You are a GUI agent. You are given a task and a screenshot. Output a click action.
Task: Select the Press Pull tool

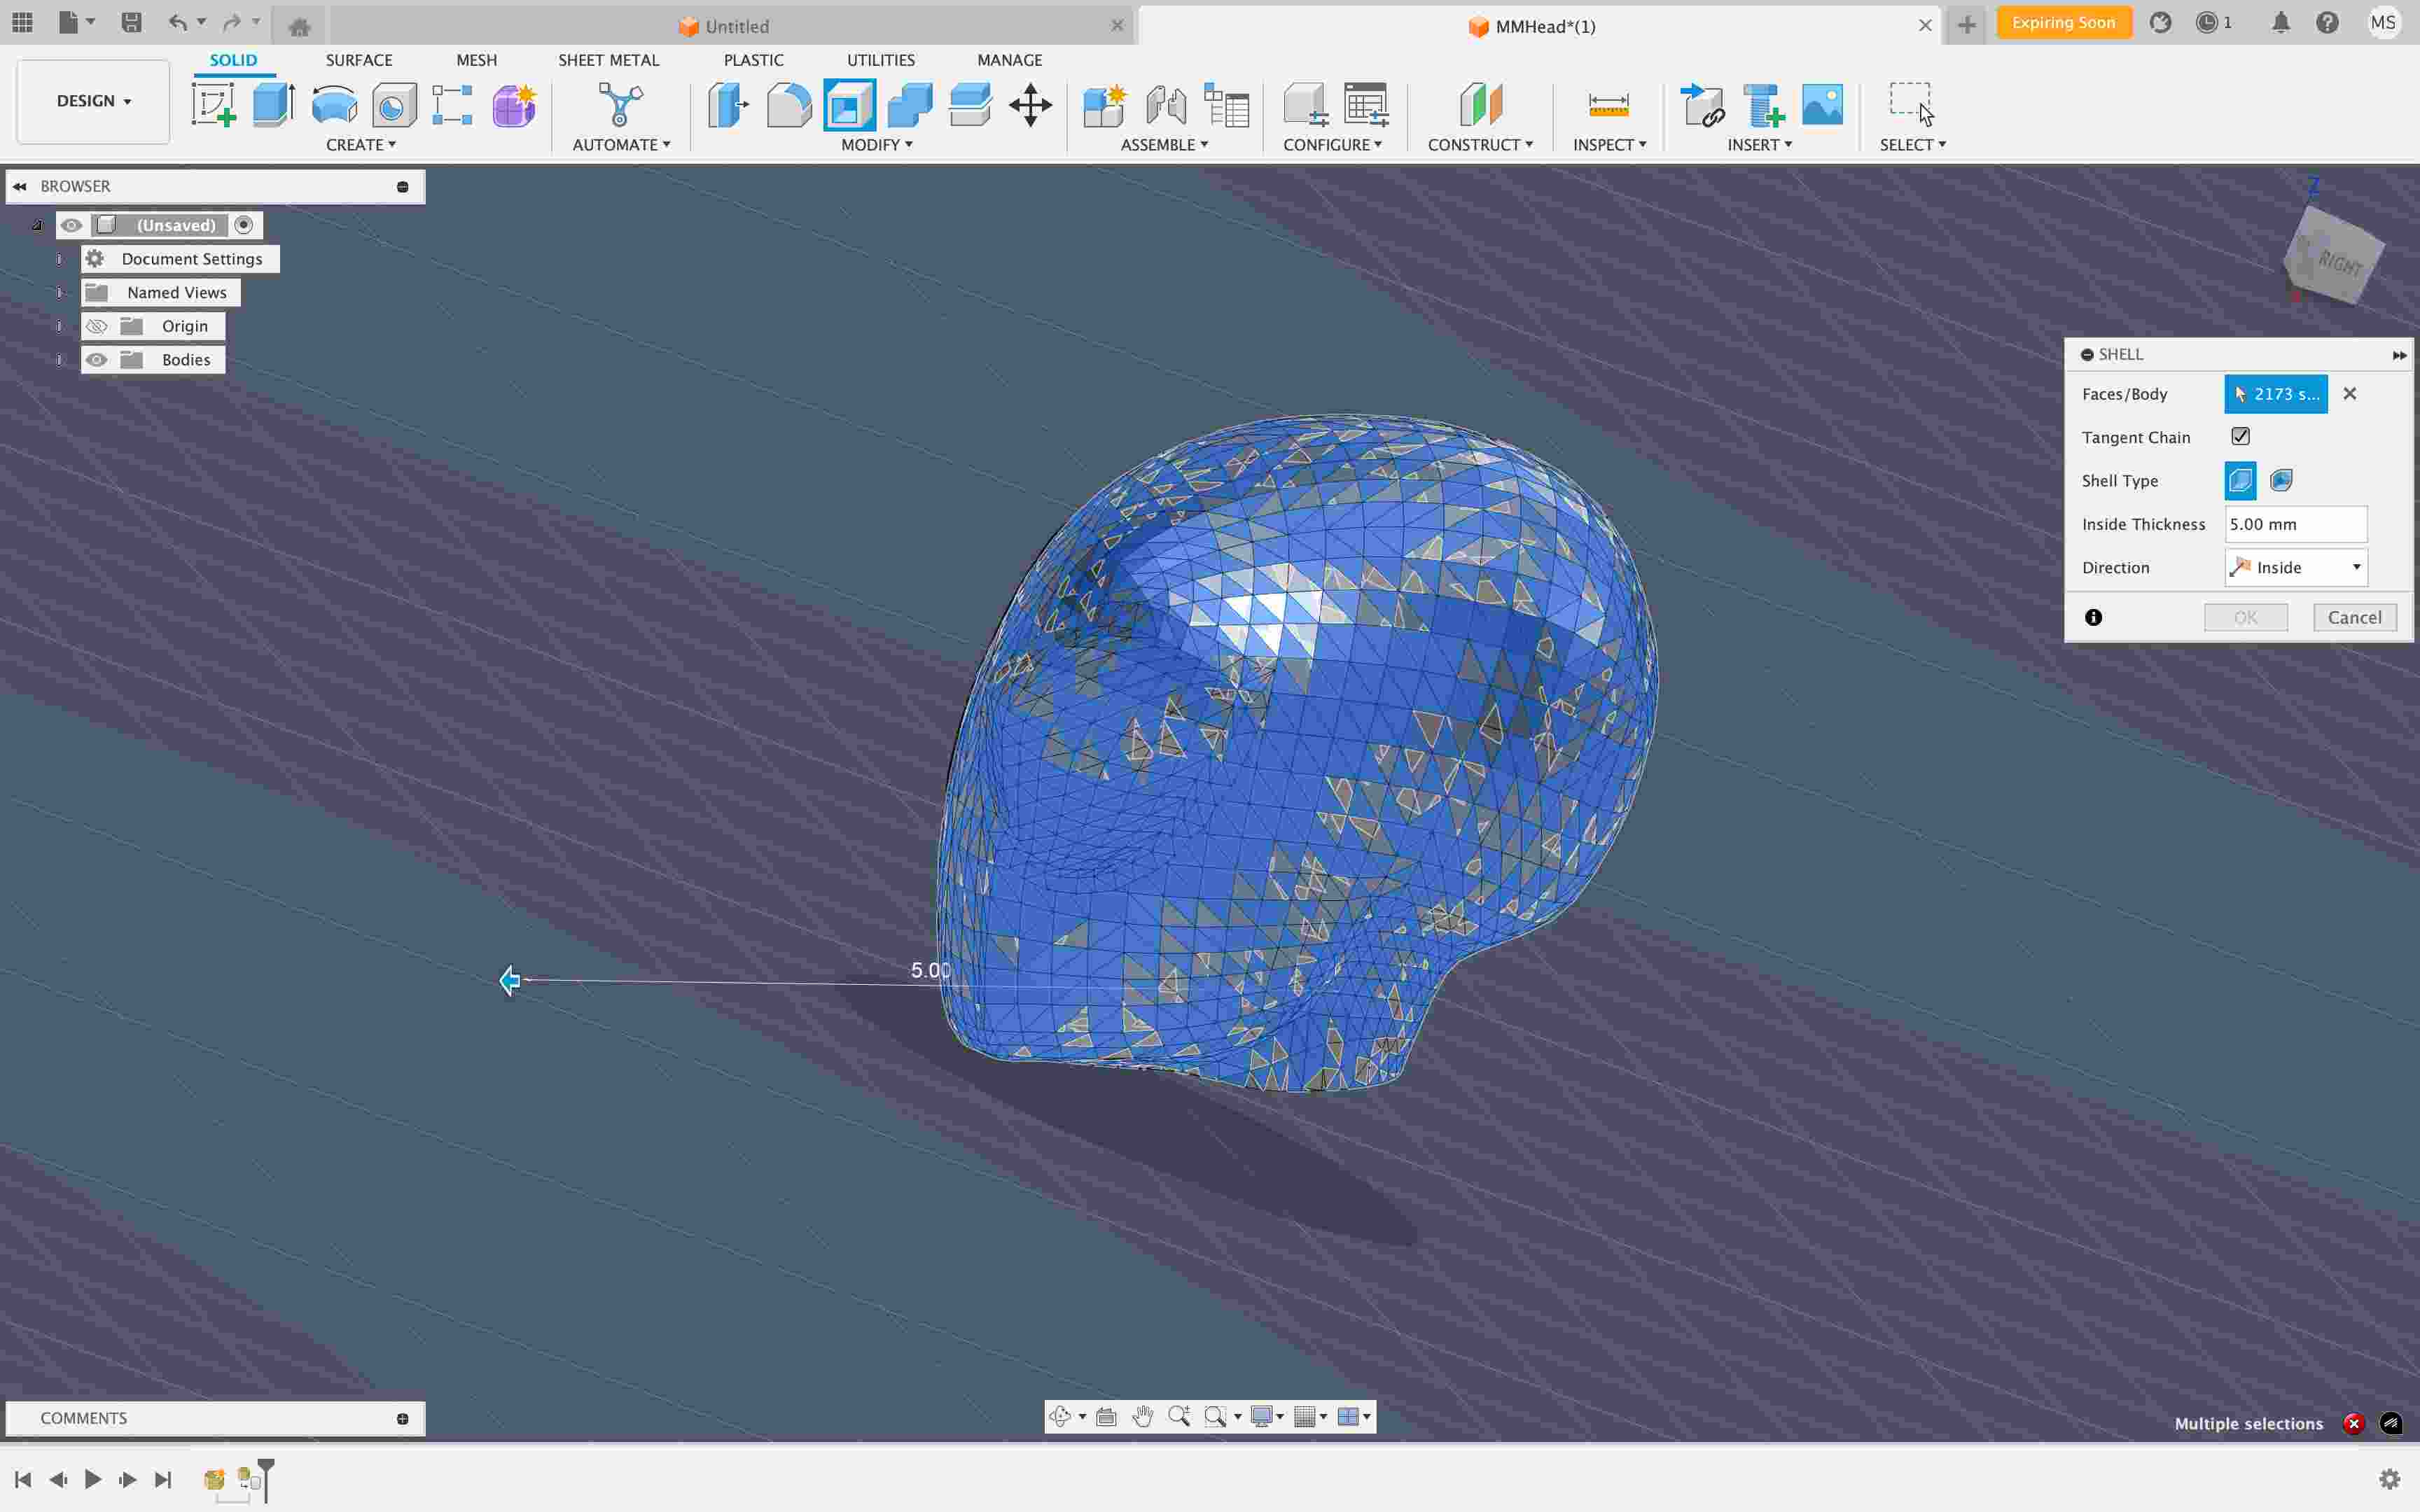pos(729,105)
